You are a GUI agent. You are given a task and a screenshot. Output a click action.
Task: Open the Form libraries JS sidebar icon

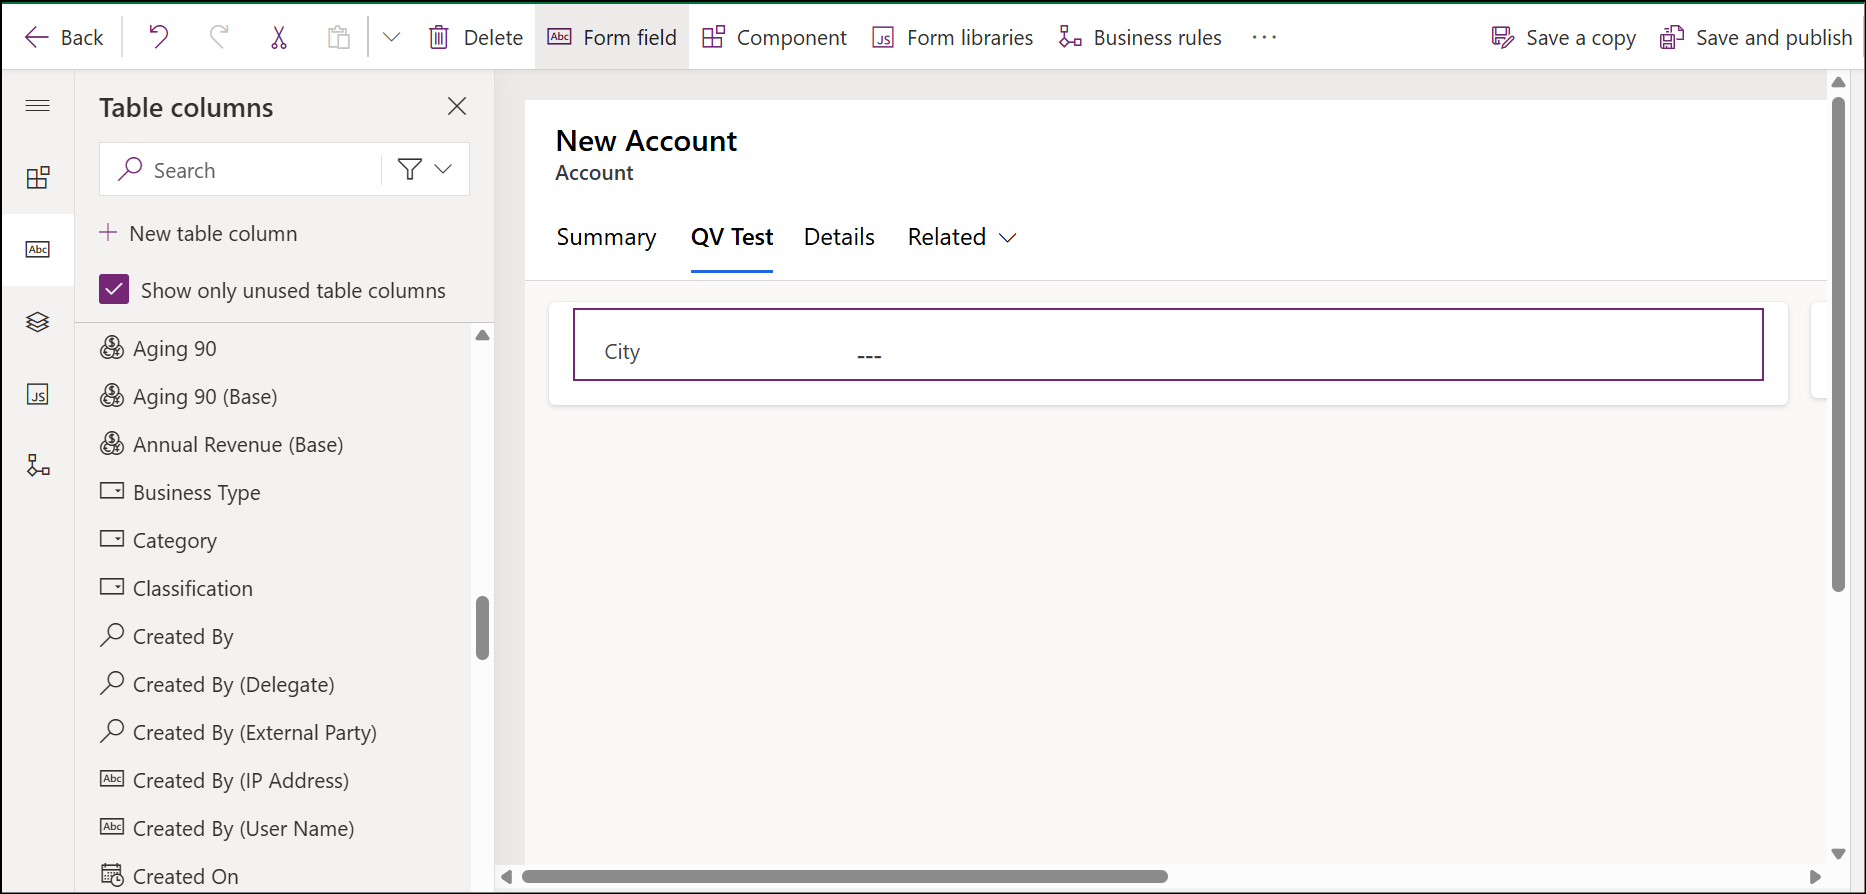38,394
